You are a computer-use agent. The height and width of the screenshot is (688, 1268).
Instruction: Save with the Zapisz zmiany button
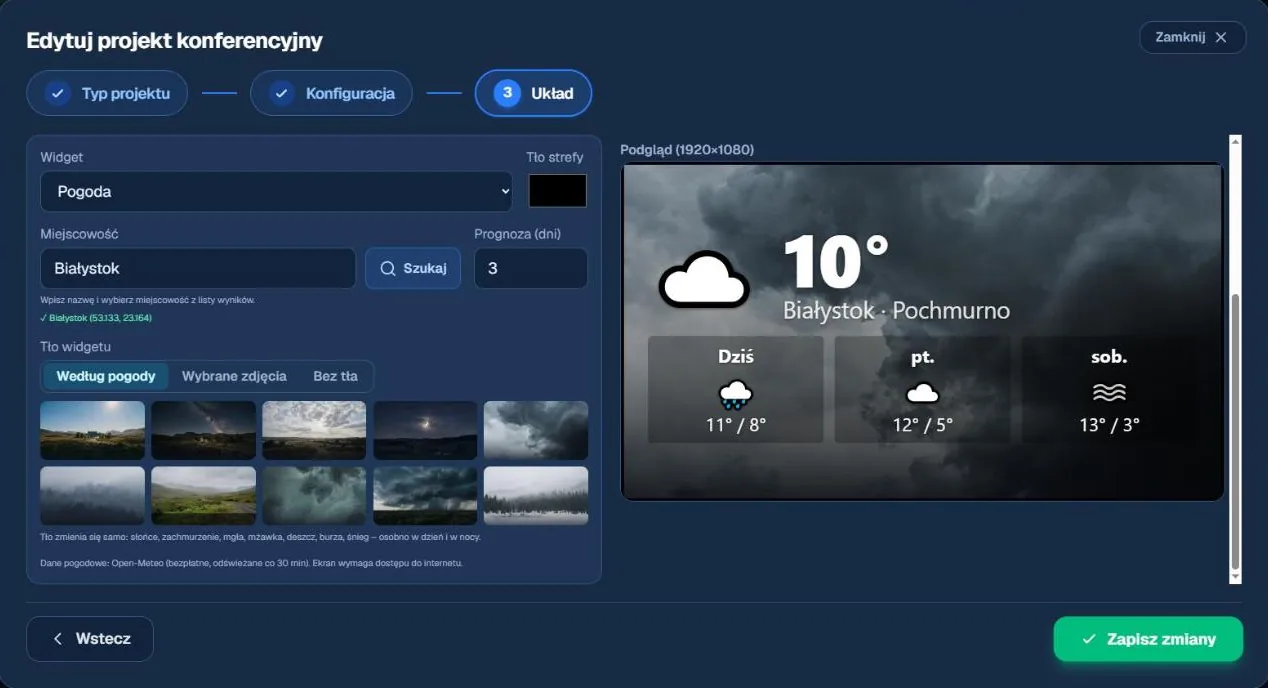(x=1148, y=639)
